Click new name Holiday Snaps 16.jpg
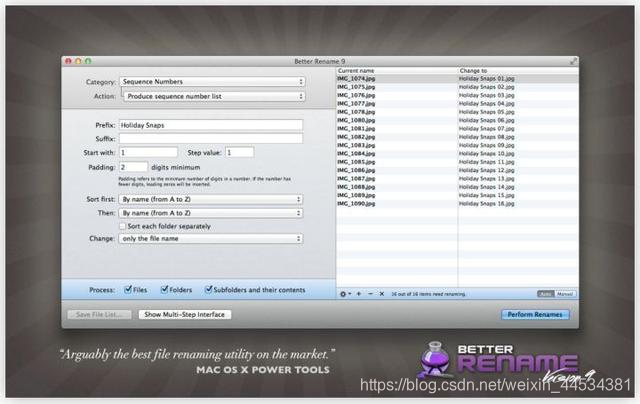 [487, 204]
